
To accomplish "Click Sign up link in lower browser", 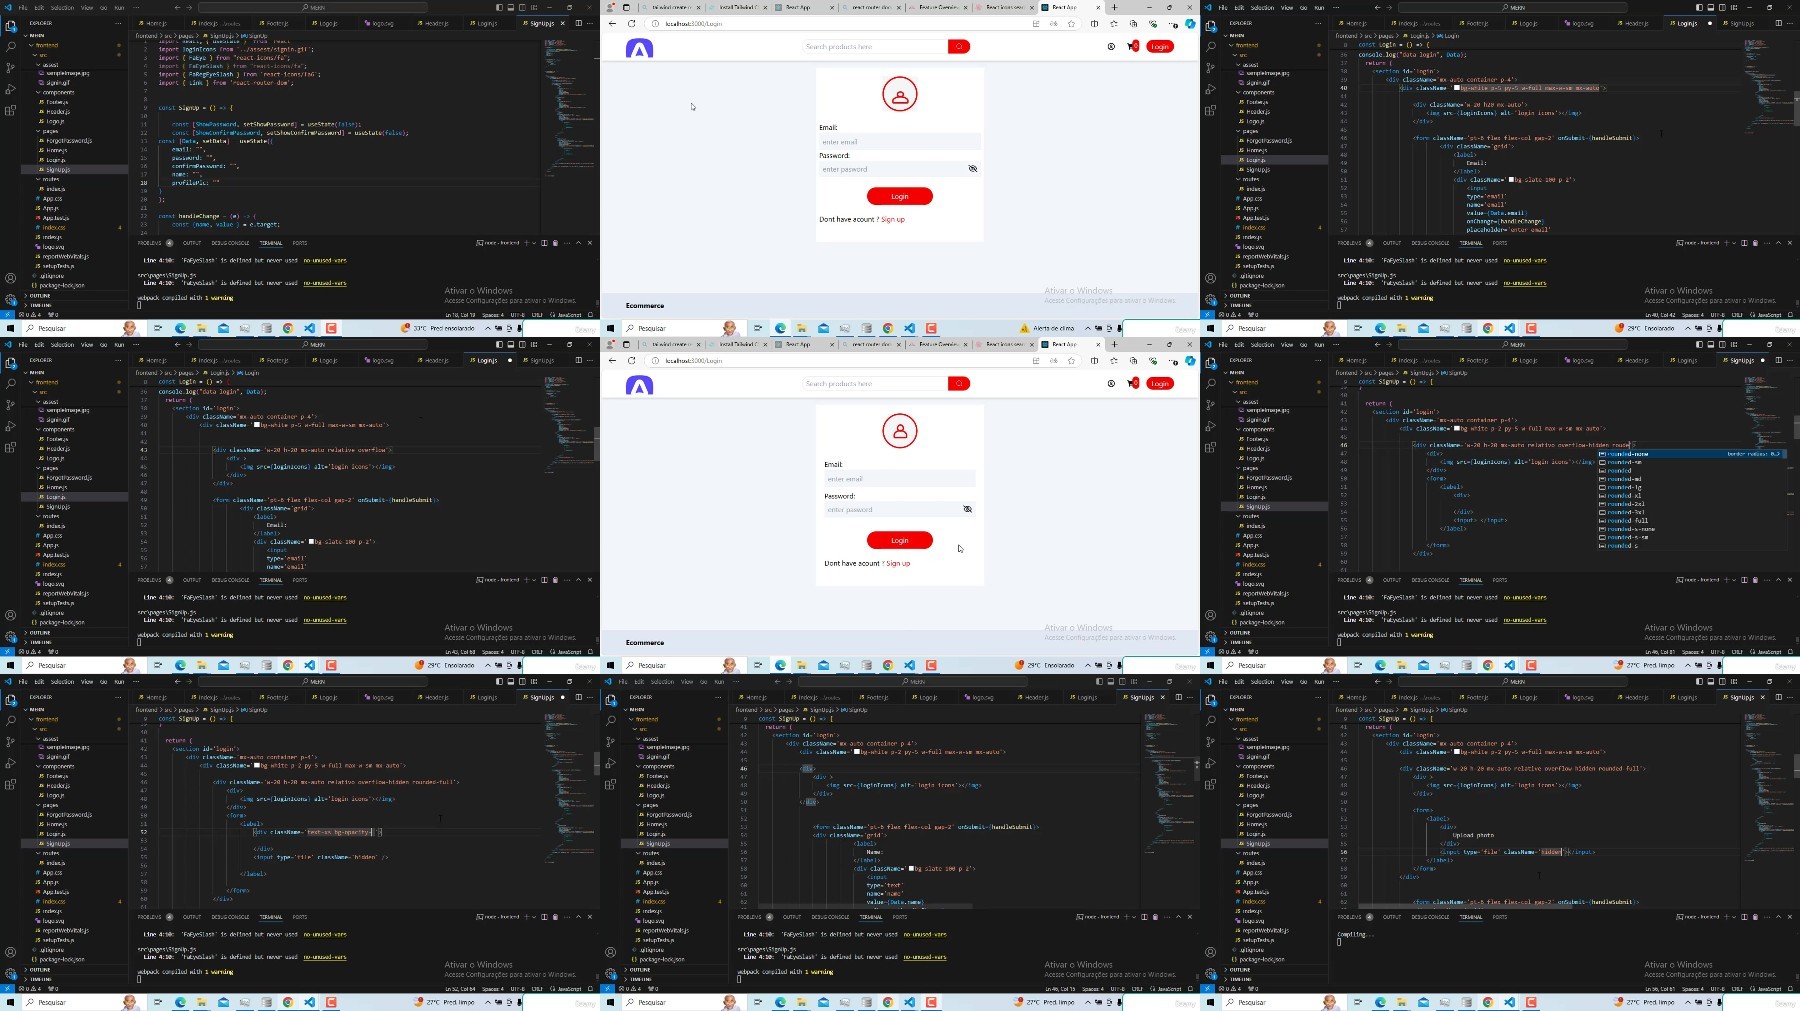I will [x=898, y=563].
